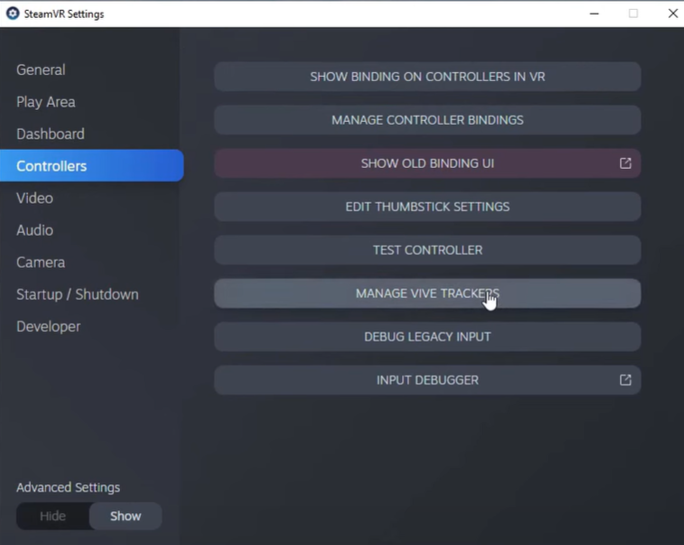Open Manage Controller Bindings
Viewport: 684px width, 545px height.
[x=428, y=120]
